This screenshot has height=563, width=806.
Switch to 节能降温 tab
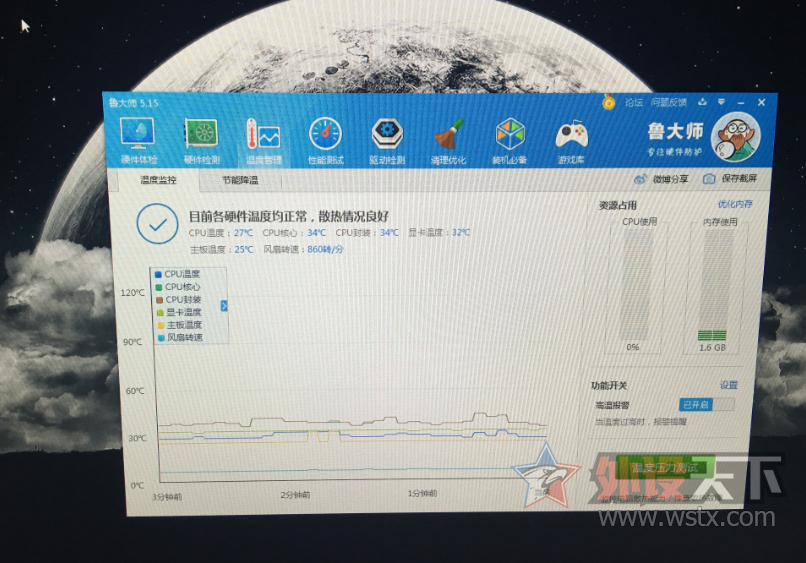coord(240,180)
